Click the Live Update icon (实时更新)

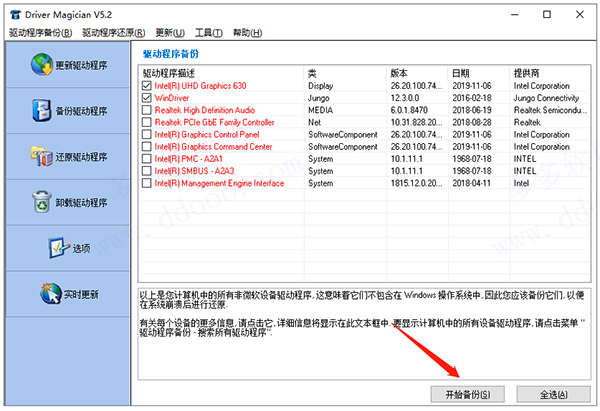tap(51, 294)
